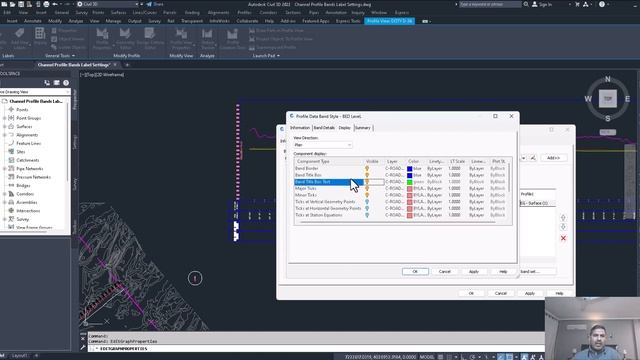Toggle visibility lightbulb for Band Title Box Text
Image resolution: width=640 pixels, height=360 pixels.
pos(367,182)
